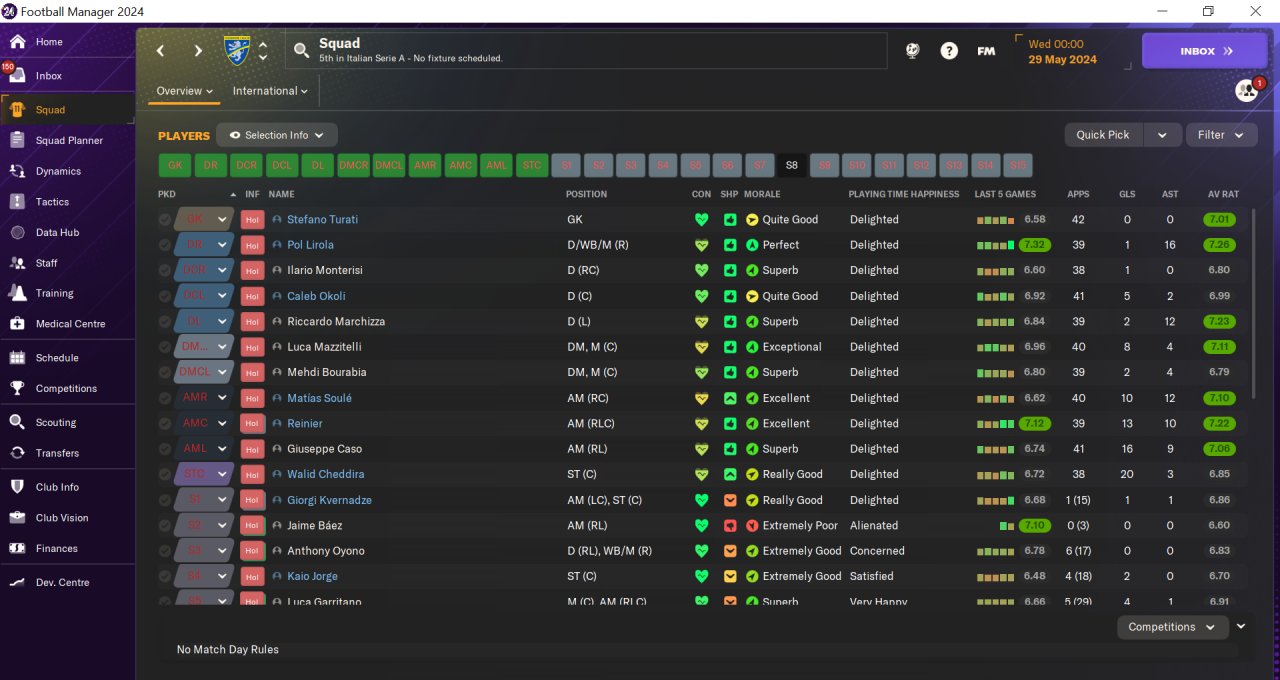Click the Quick Pick button
1280x680 pixels.
click(x=1104, y=135)
